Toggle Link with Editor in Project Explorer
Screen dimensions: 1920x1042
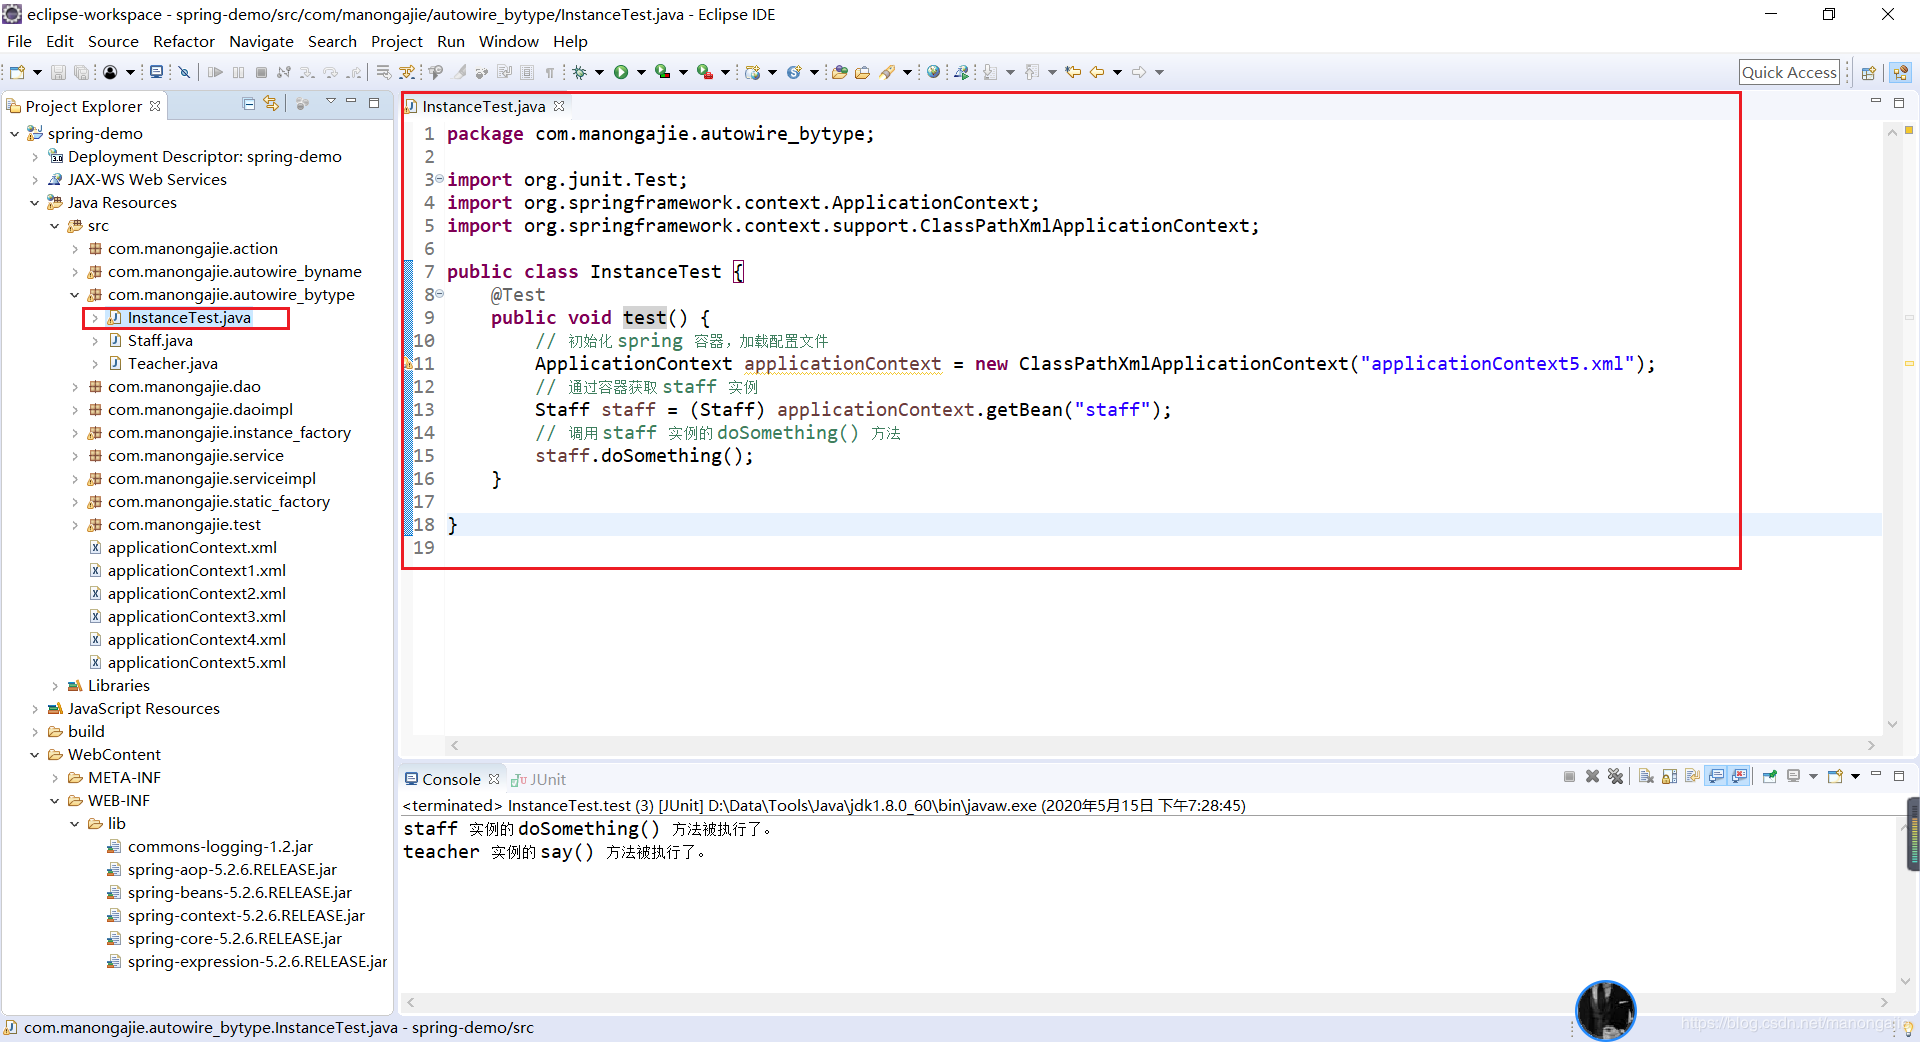tap(271, 104)
